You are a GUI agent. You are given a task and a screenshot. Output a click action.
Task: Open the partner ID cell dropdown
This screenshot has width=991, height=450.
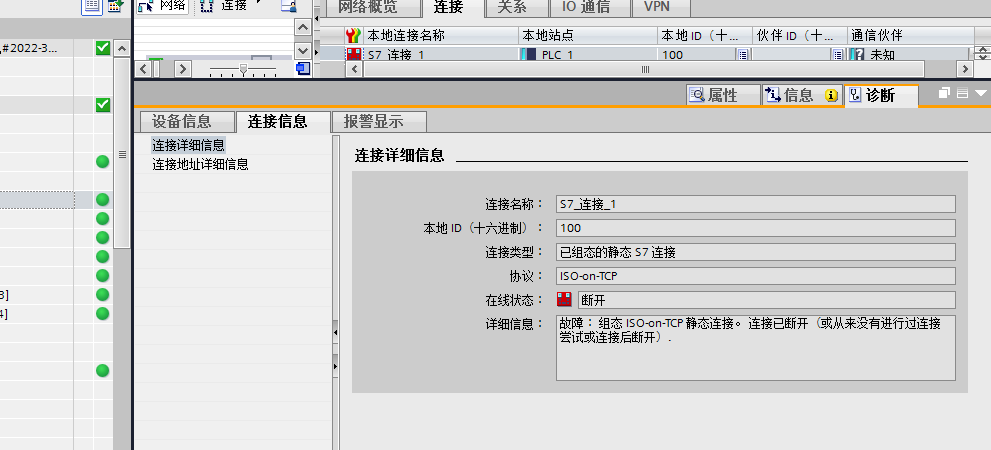(x=837, y=55)
